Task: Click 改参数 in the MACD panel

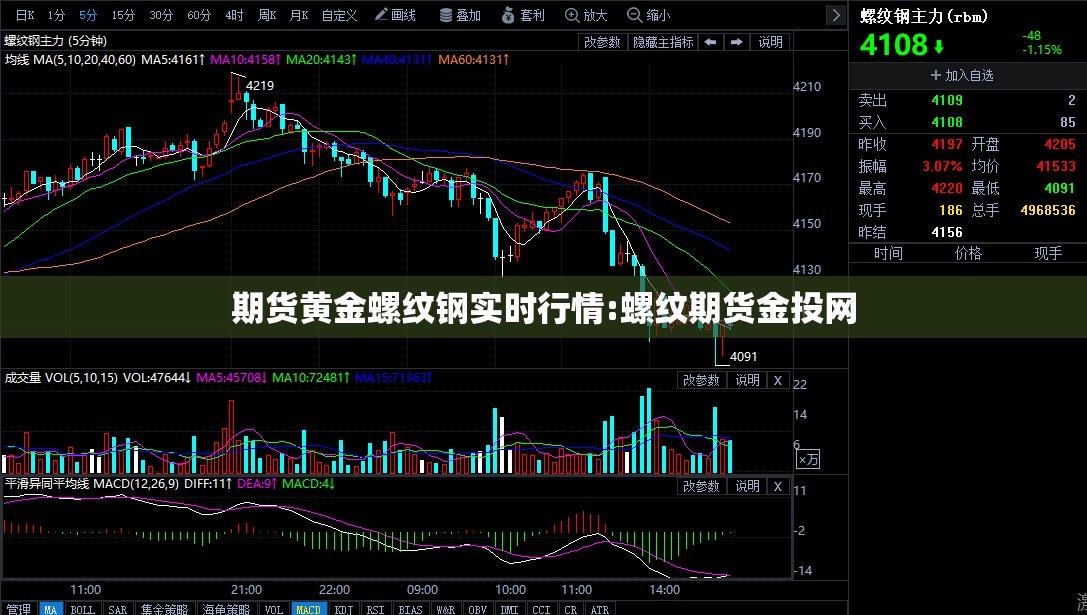Action: (x=701, y=486)
